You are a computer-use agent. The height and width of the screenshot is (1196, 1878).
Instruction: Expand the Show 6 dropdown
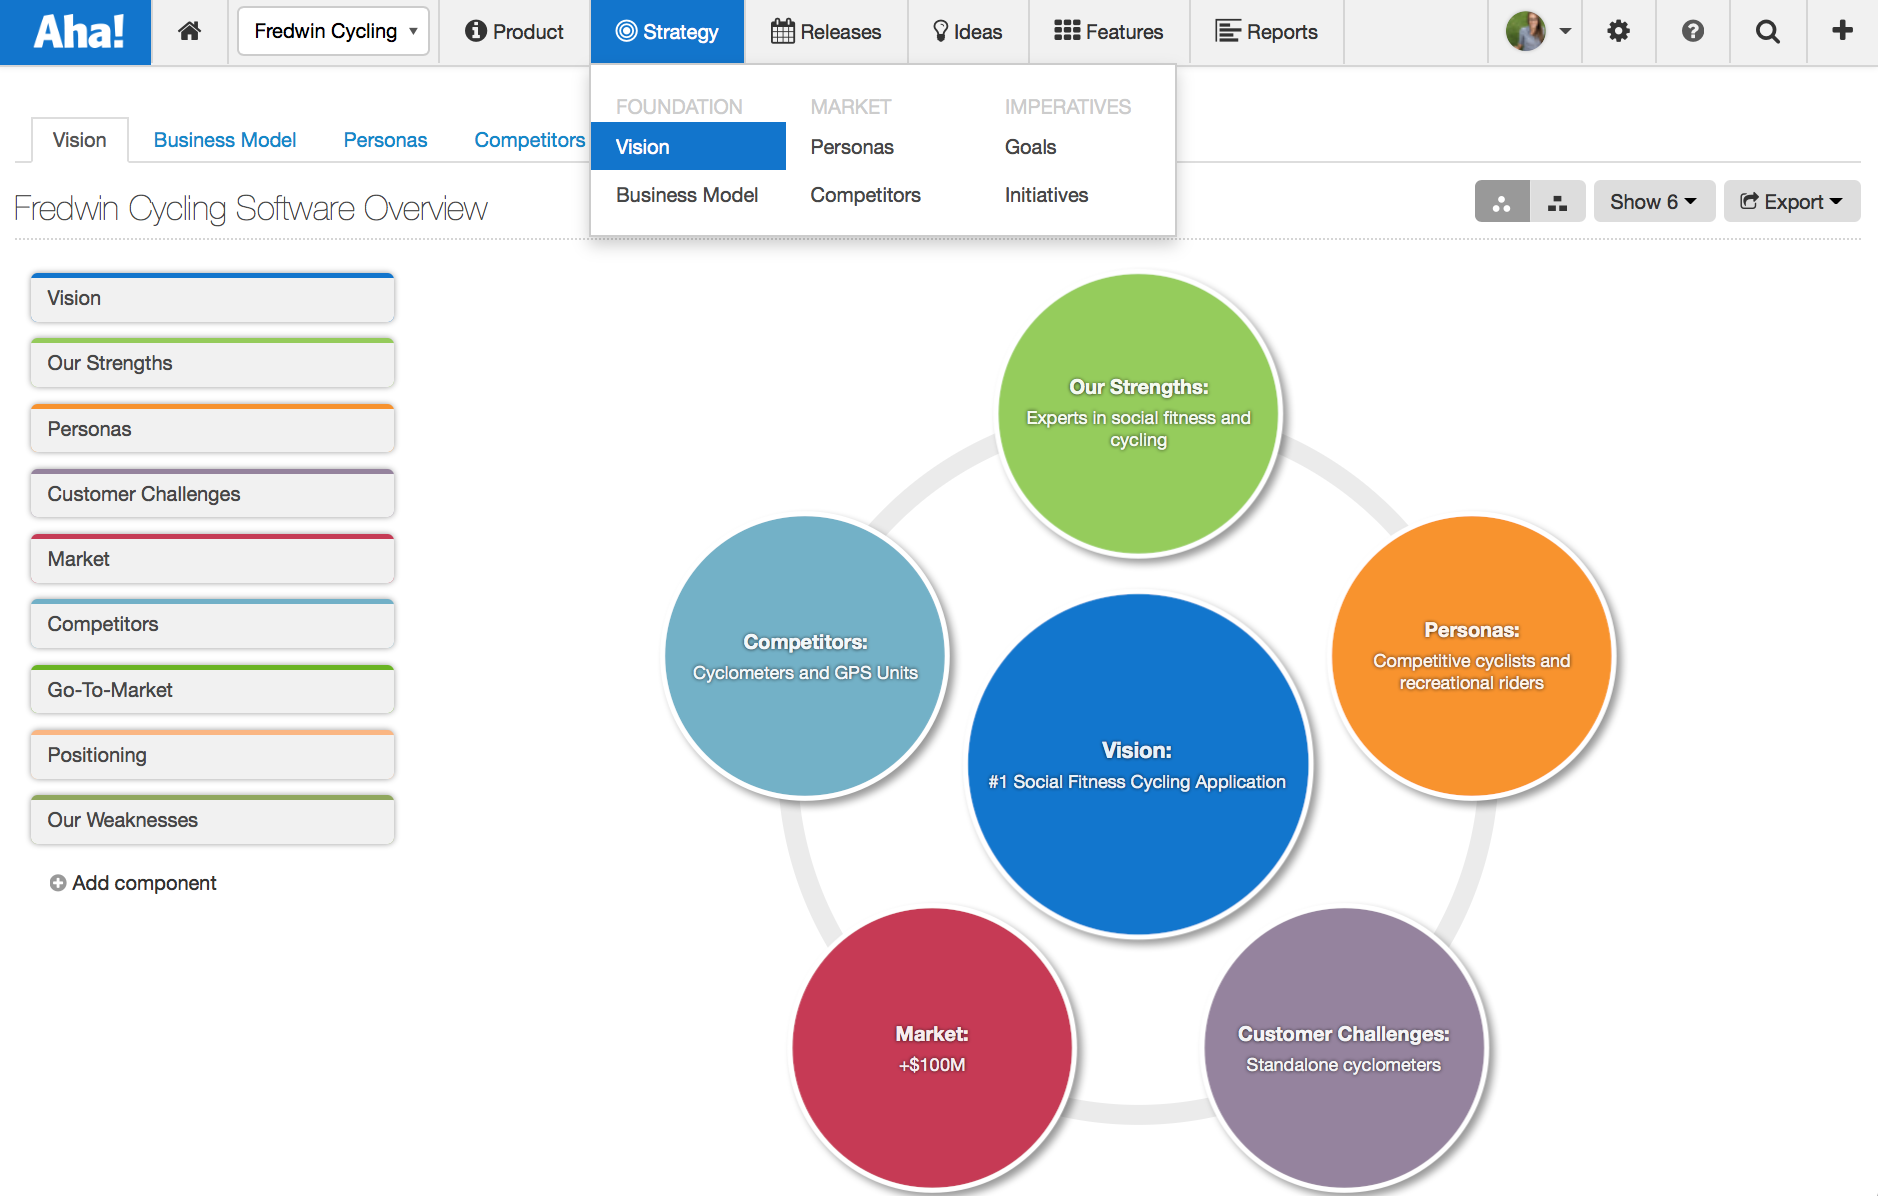(1652, 201)
